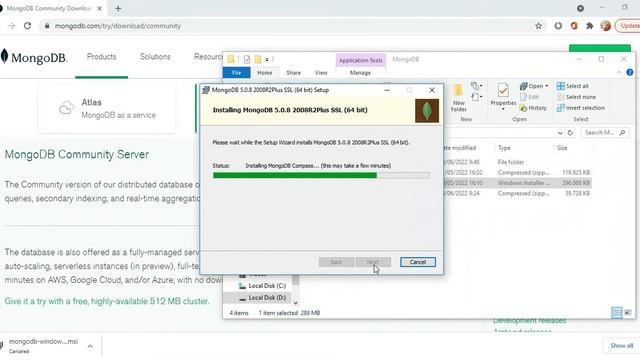640x360 pixels.
Task: Click the Explorer help question mark icon
Action: tap(630, 72)
